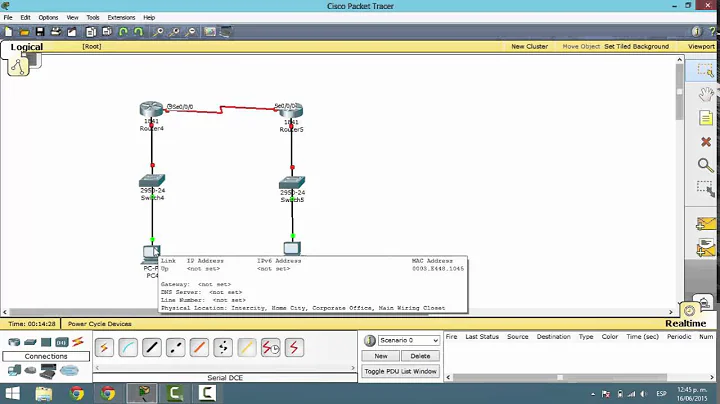Open the Windows Start button

12,393
